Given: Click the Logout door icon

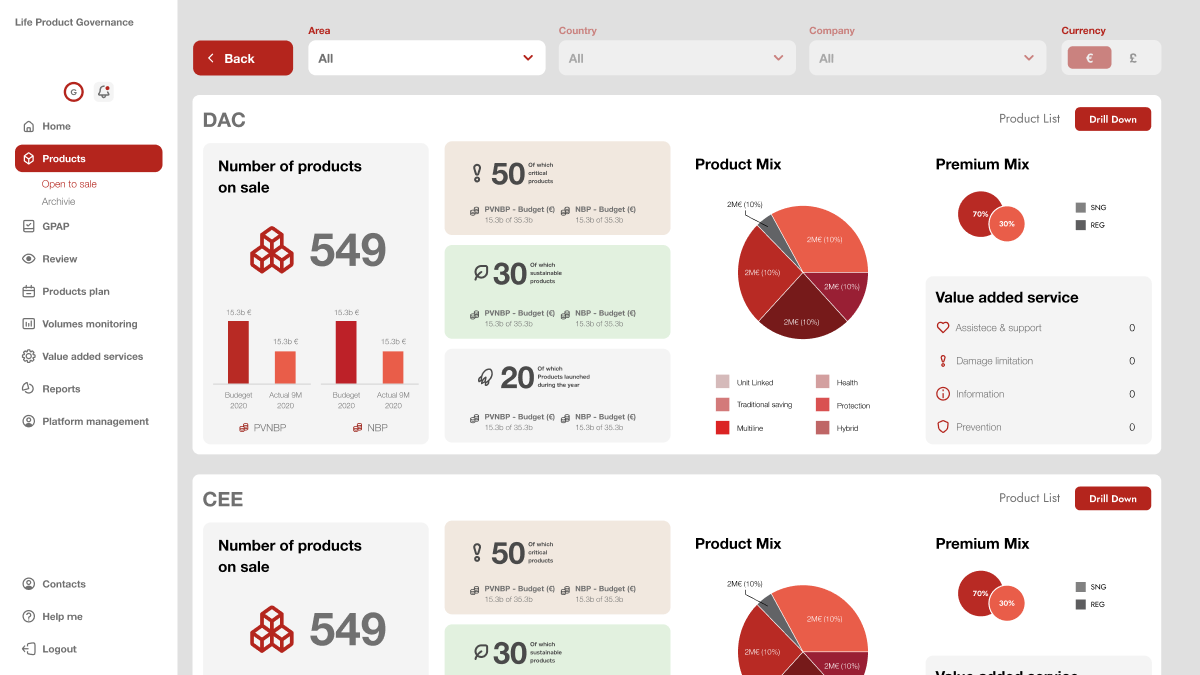Looking at the screenshot, I should click(28, 649).
